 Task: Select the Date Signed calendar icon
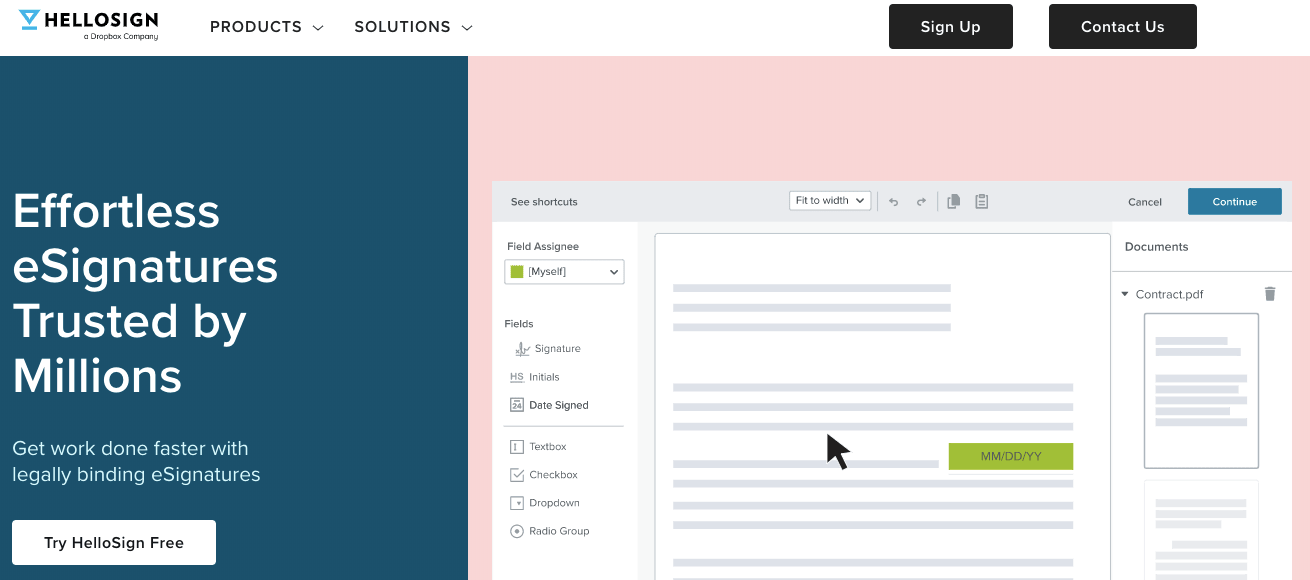(517, 405)
